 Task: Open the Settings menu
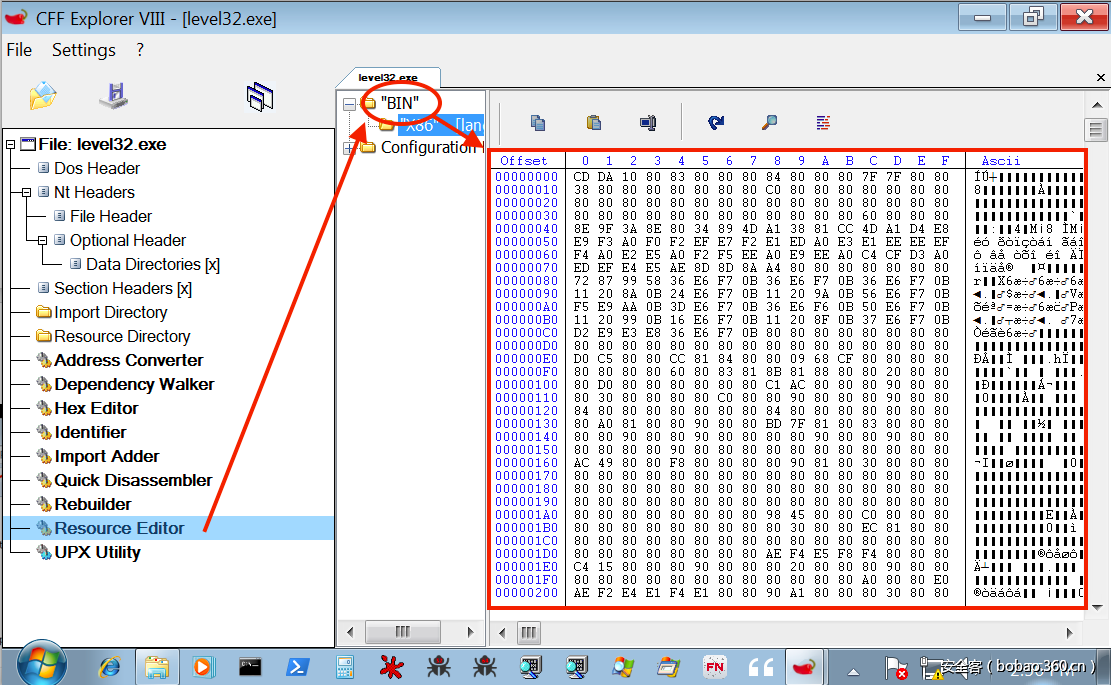[83, 49]
